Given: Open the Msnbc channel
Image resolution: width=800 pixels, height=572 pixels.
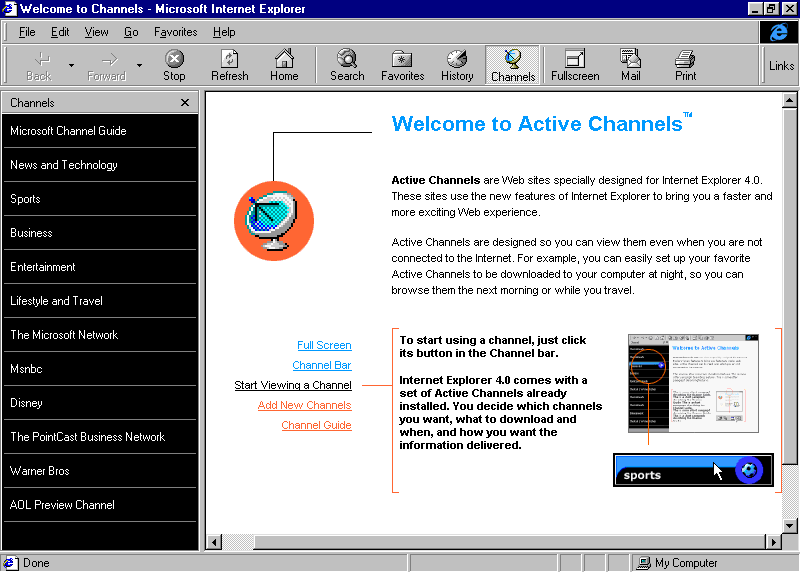Looking at the screenshot, I should (x=100, y=369).
